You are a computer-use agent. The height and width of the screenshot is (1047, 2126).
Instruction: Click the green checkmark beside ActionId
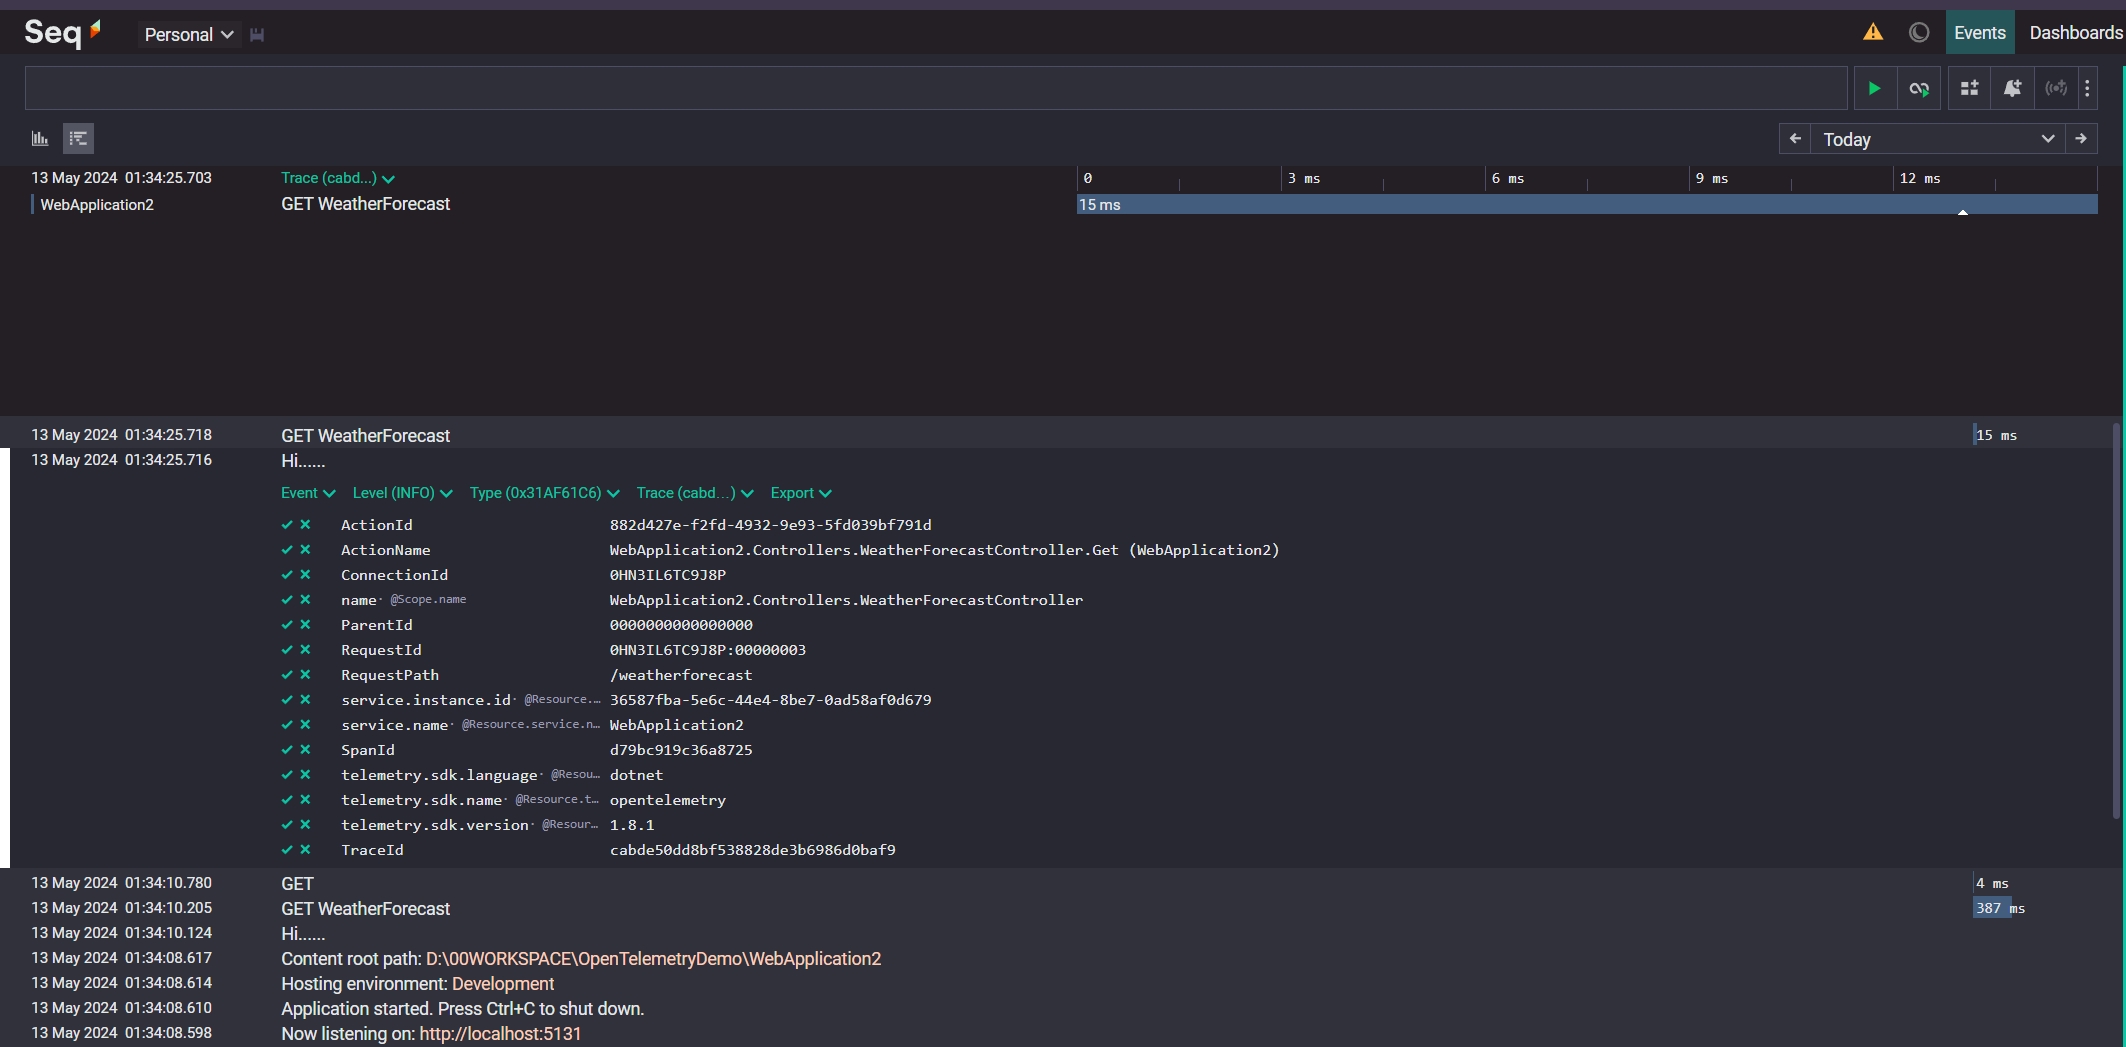[x=287, y=524]
